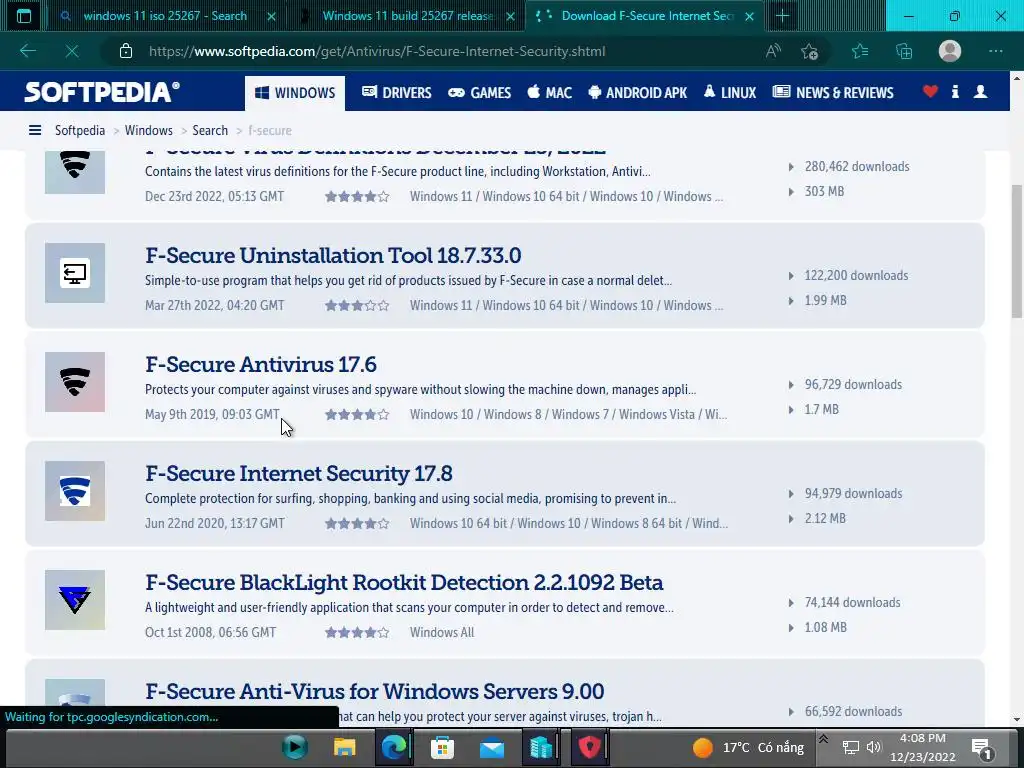Click the BlackLight Rootkit Detection thumbnail icon
Screen dimensions: 1024x768
(75, 600)
